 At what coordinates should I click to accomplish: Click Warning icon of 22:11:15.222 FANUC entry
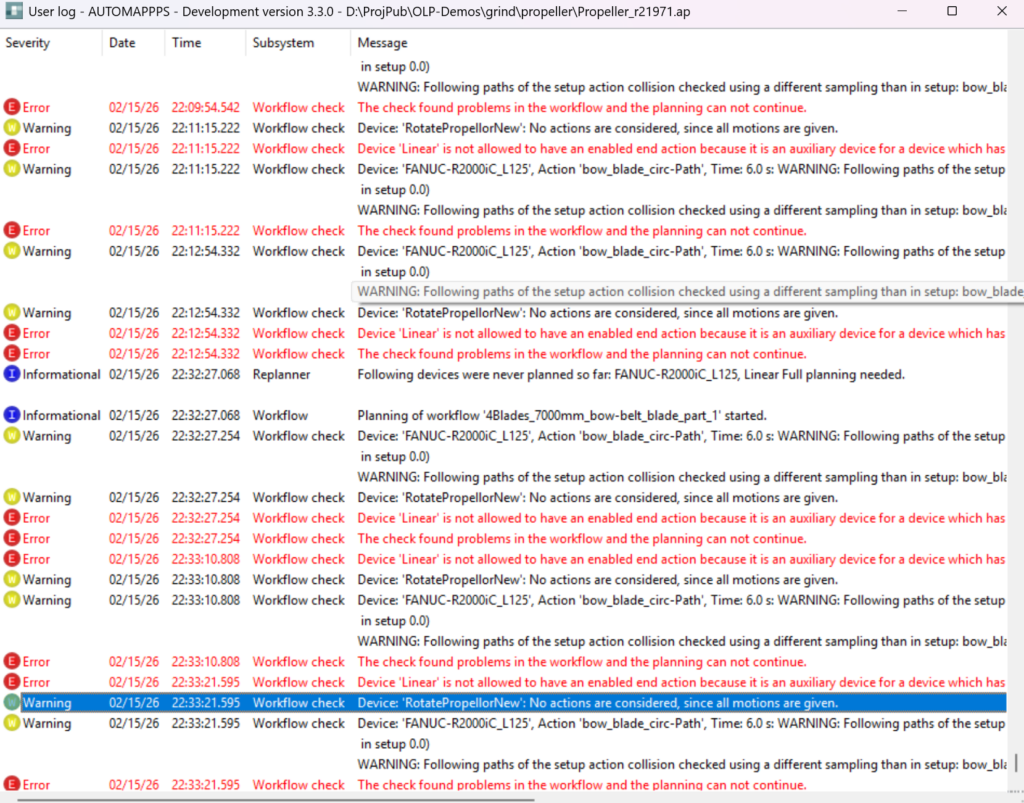[12, 169]
